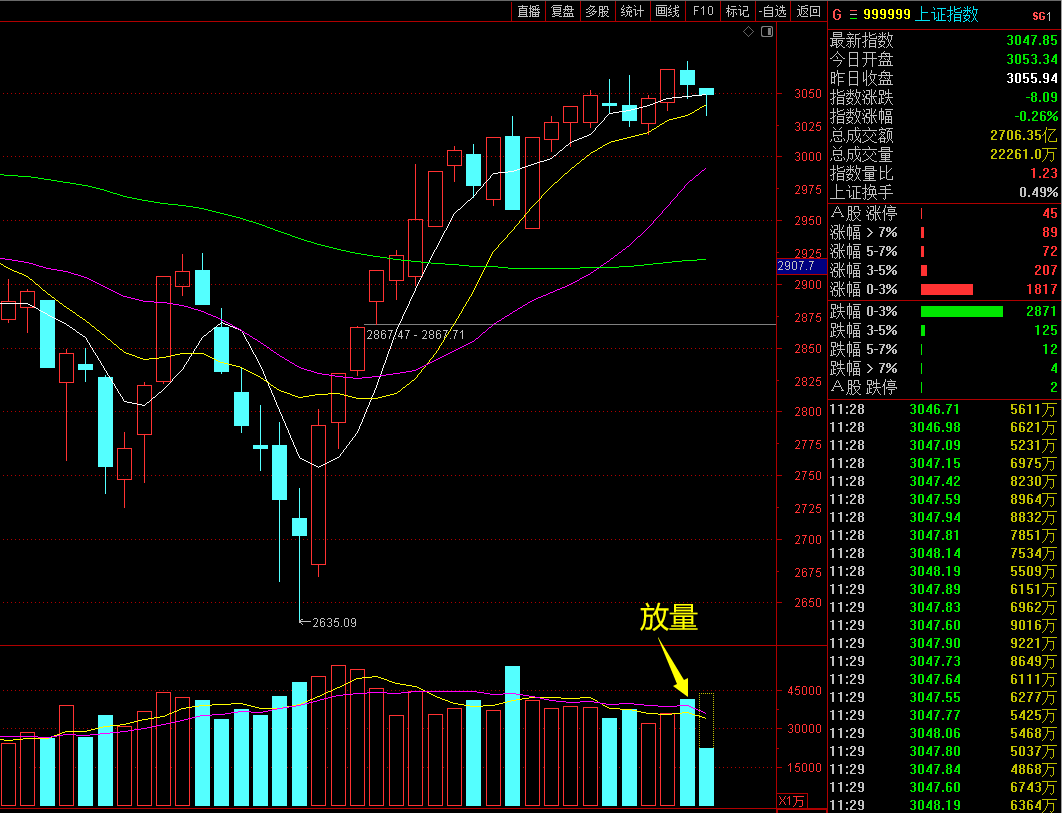Click the 指数涨跌 value -8.09
Image resolution: width=1062 pixels, height=813 pixels.
click(x=1040, y=97)
